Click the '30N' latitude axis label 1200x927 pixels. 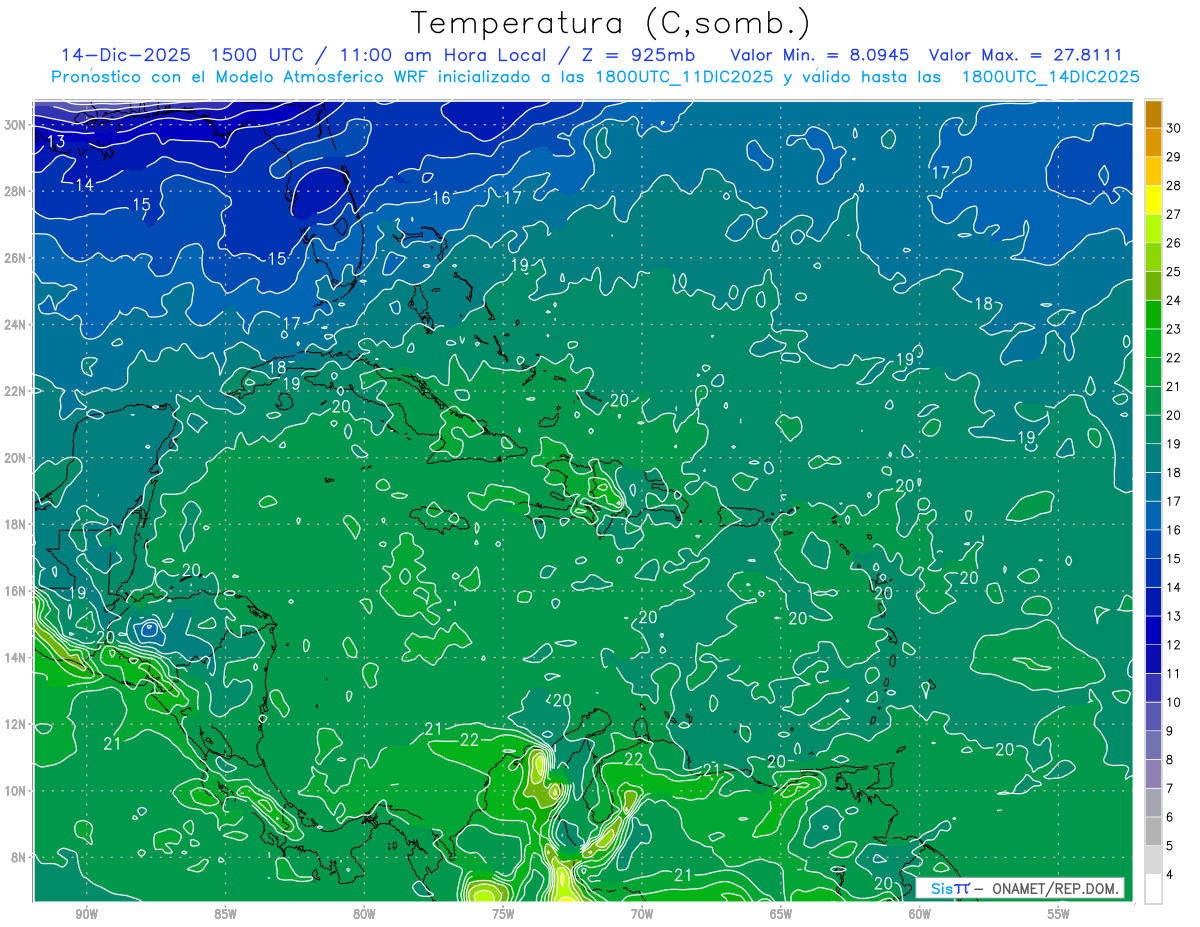[15, 124]
